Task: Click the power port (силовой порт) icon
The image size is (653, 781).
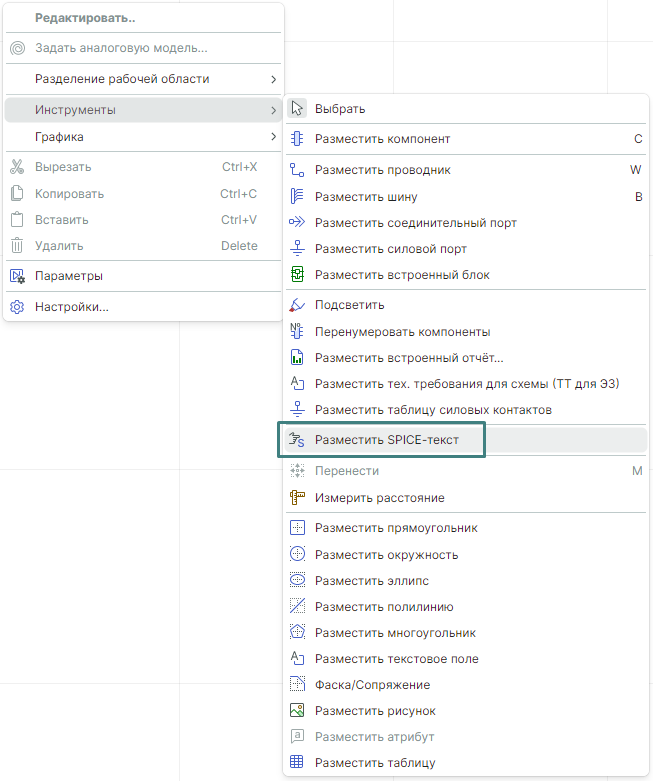Action: [x=297, y=249]
